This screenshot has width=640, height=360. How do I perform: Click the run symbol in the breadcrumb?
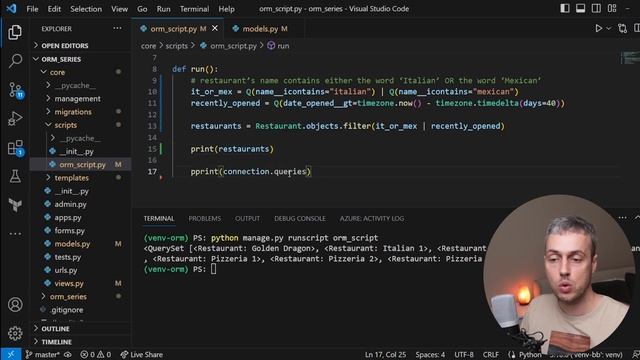(278, 46)
